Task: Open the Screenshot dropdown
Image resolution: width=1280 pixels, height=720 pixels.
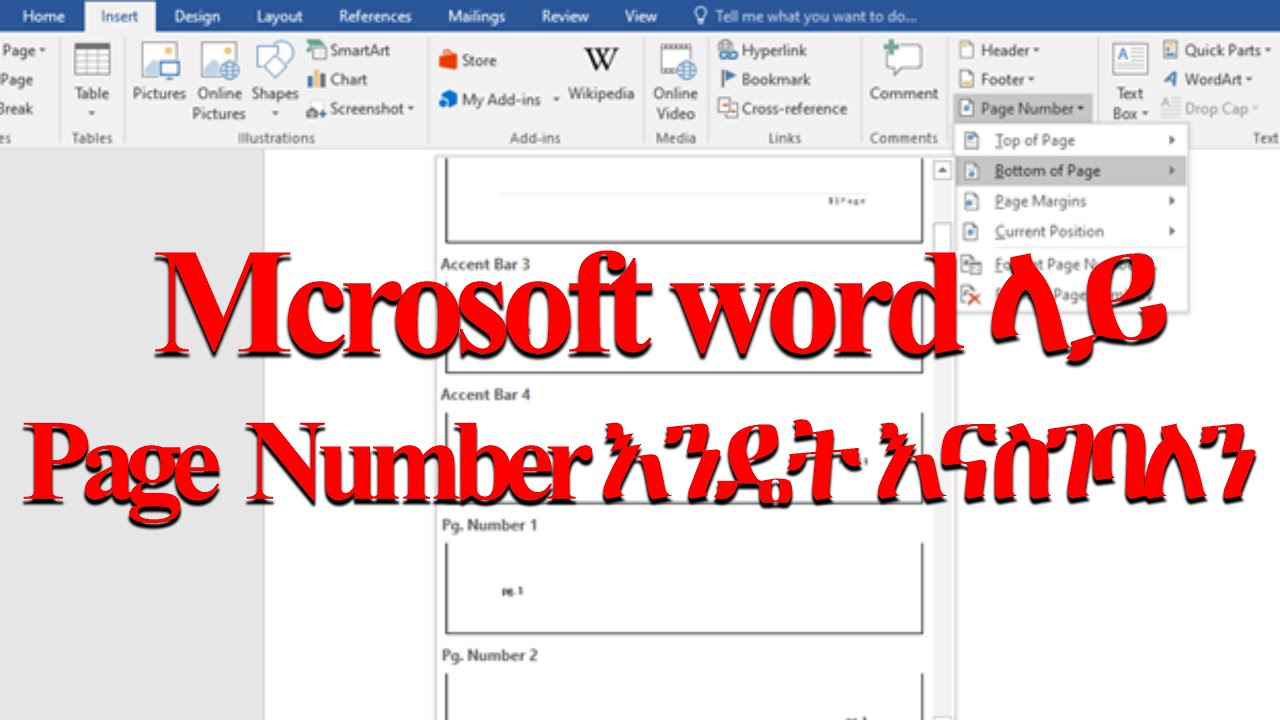Action: 360,109
